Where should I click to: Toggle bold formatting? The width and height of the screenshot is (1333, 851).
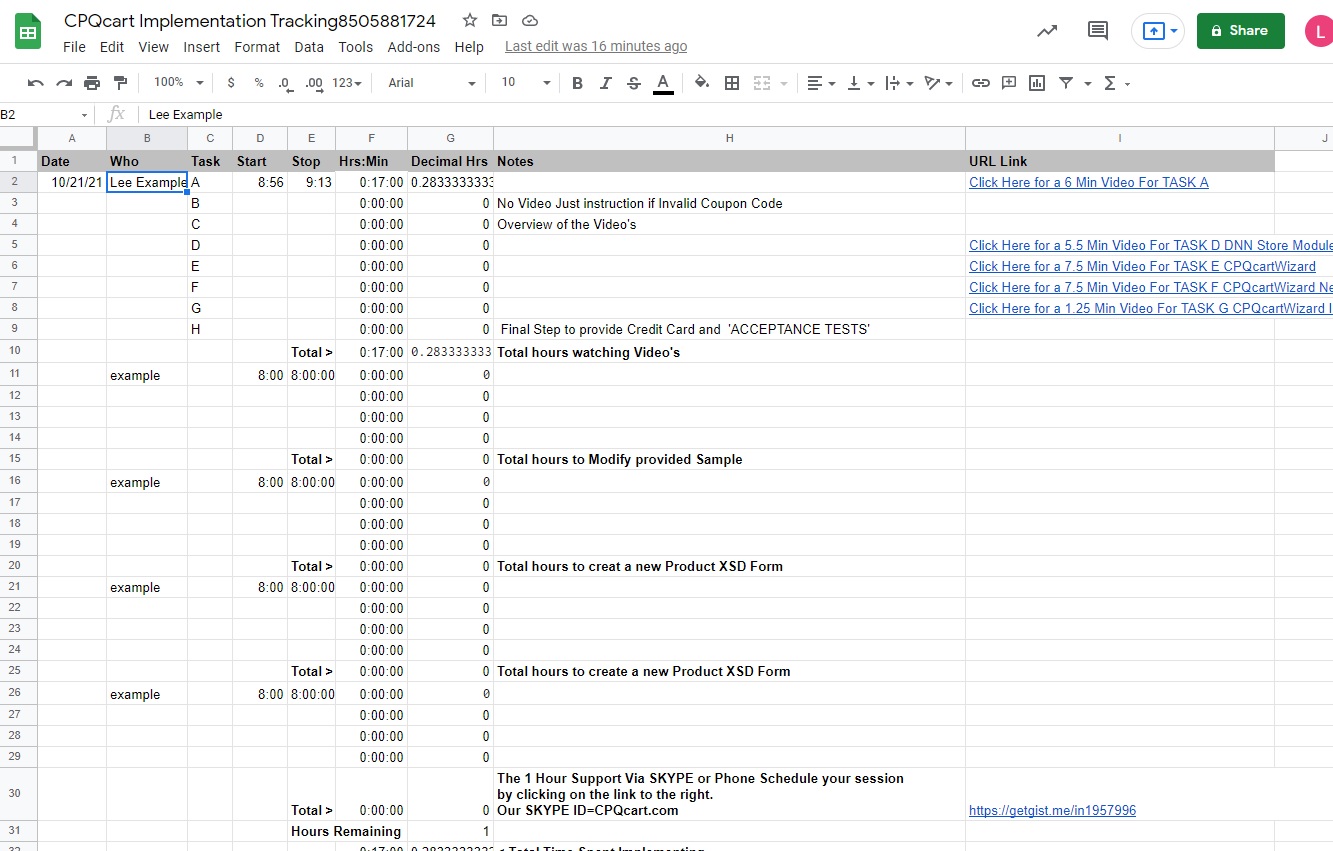click(x=577, y=83)
